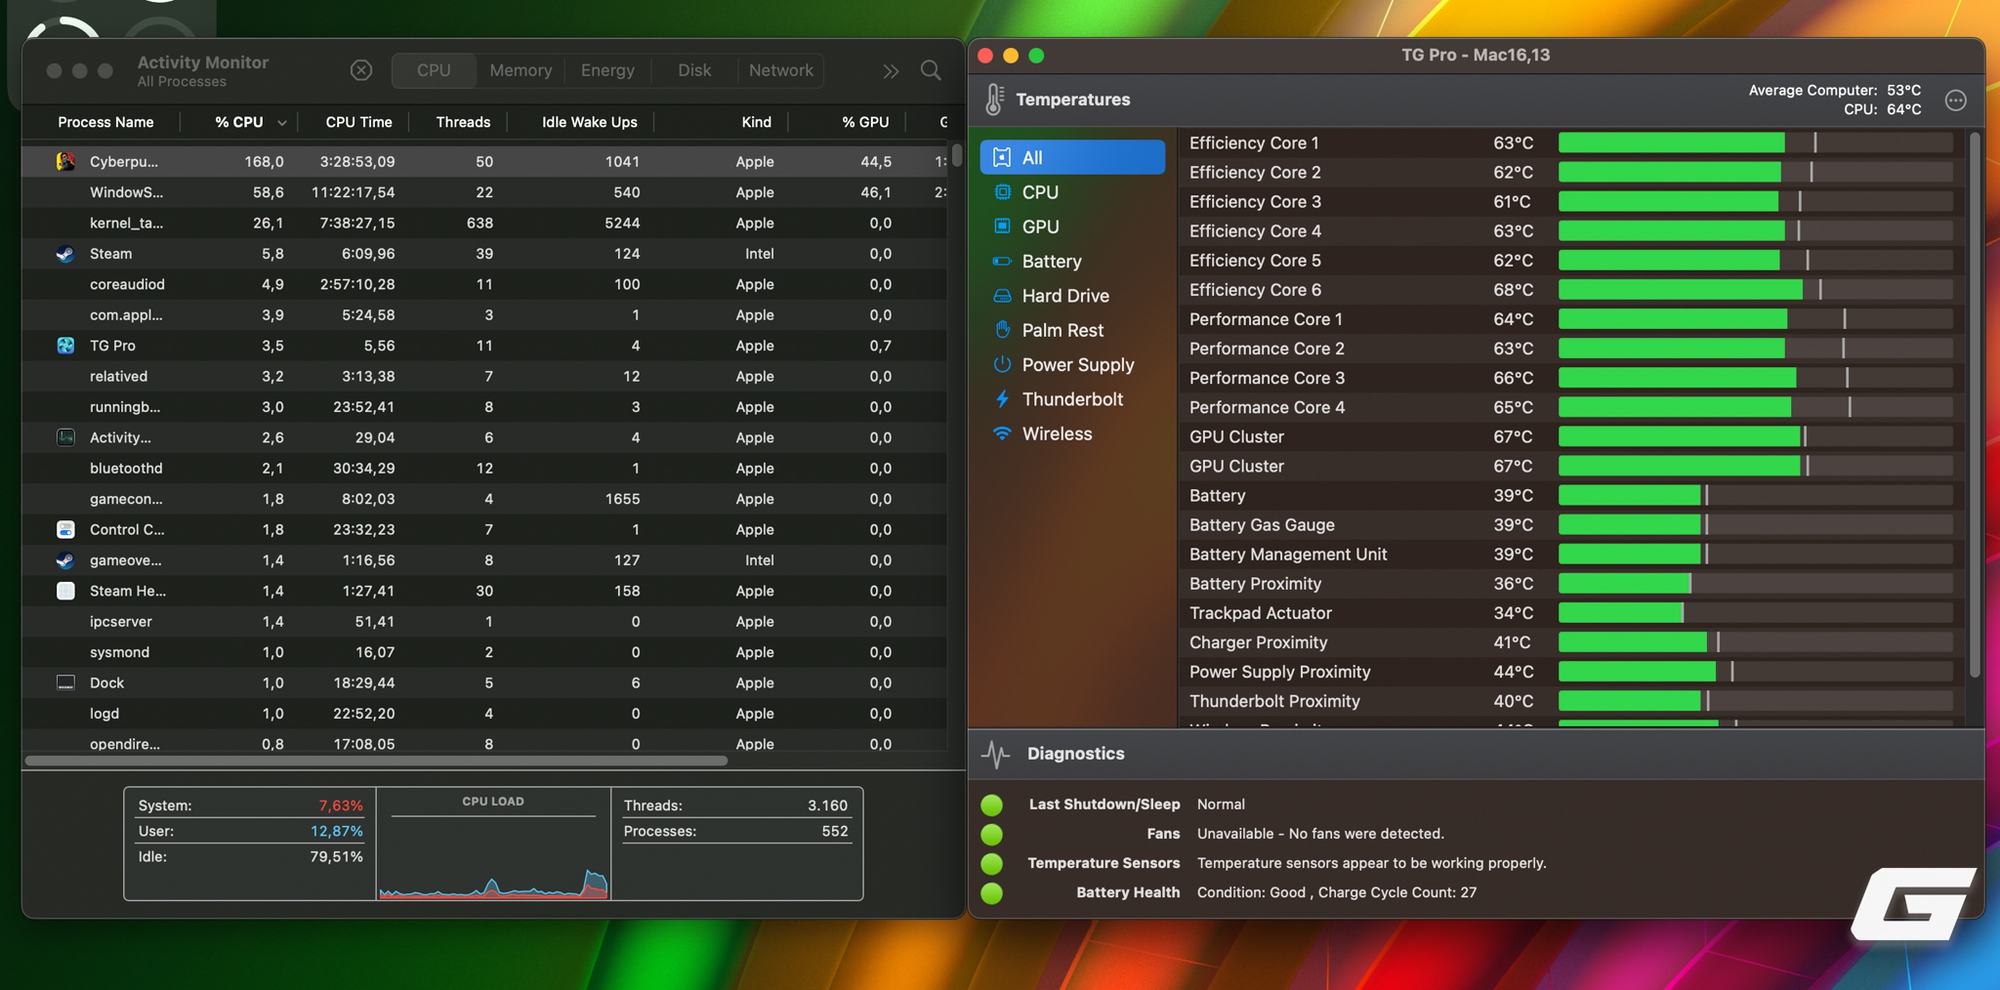Sort by Process Name column
Image resolution: width=2000 pixels, height=990 pixels.
pos(106,122)
